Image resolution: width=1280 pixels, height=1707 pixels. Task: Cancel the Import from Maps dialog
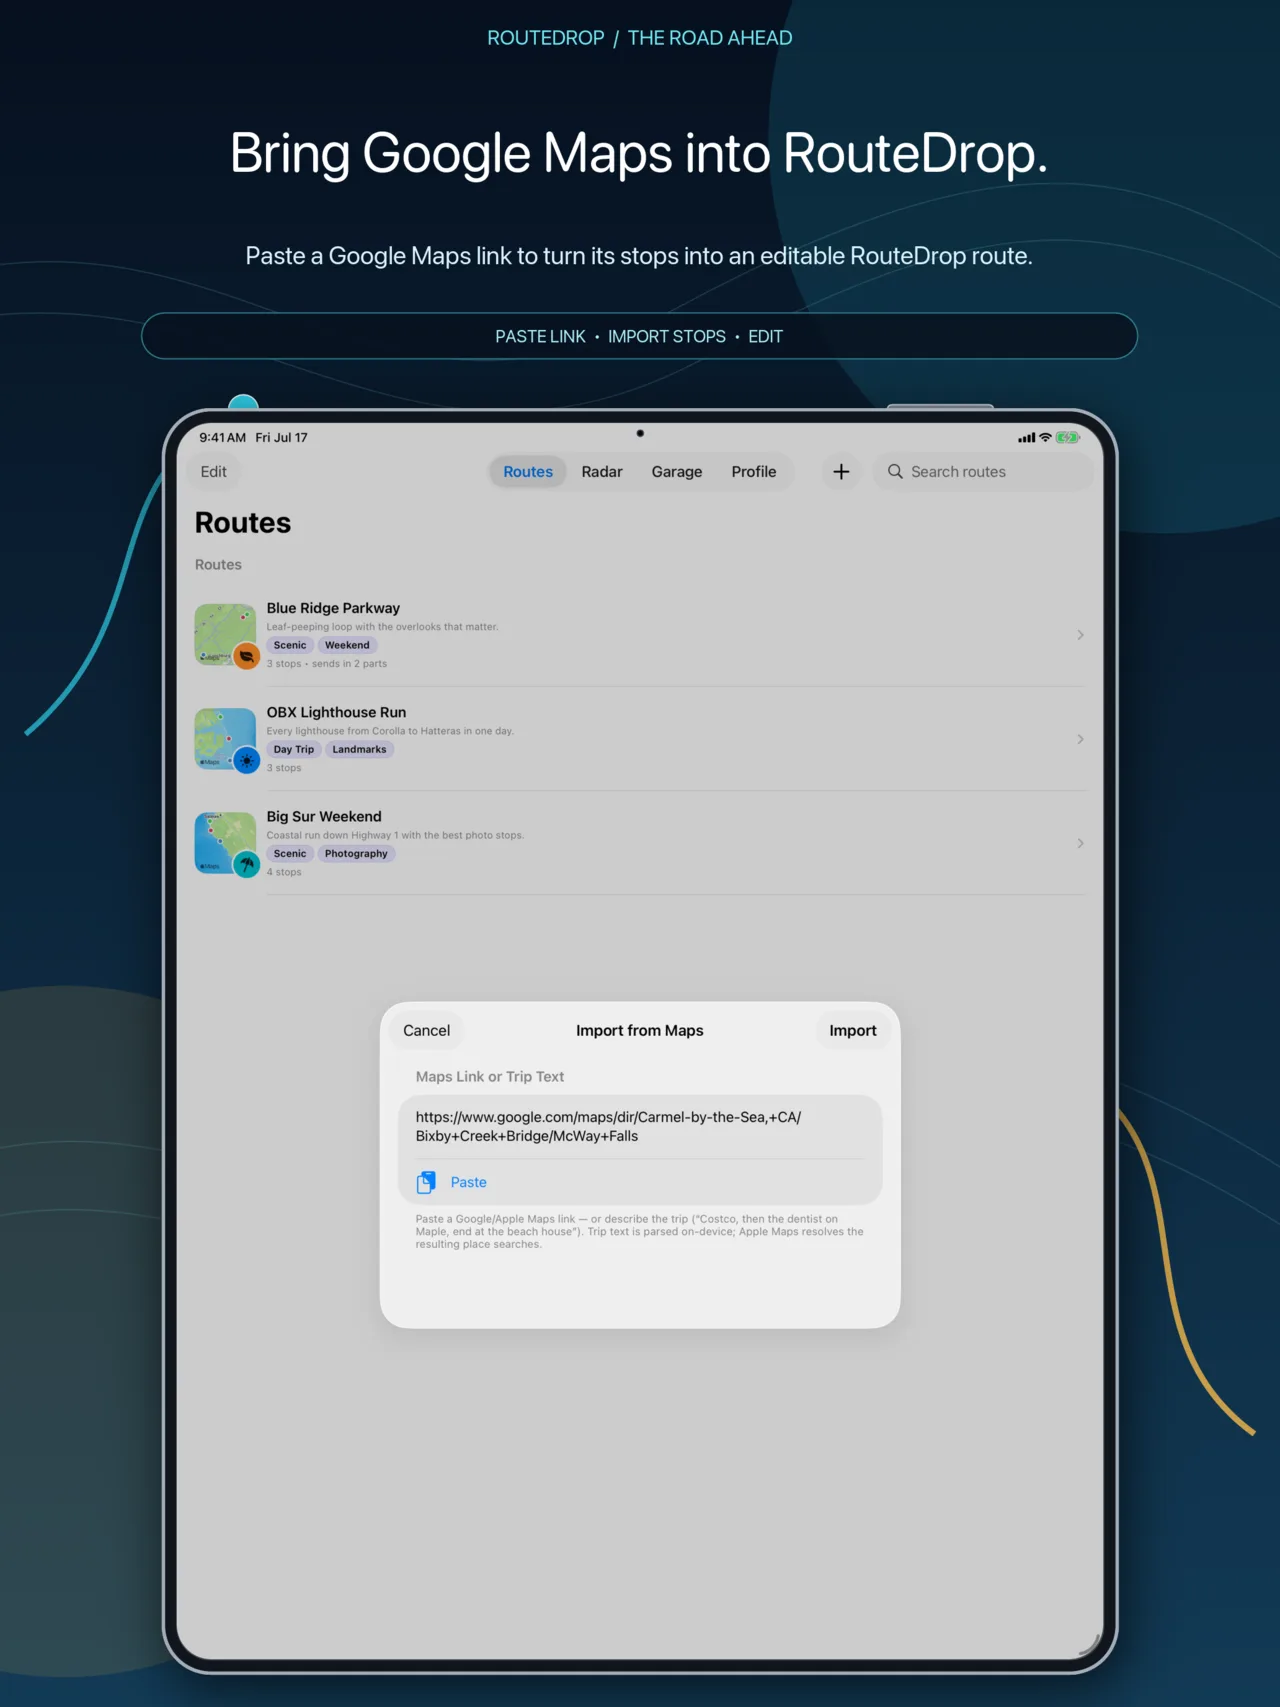[426, 1030]
